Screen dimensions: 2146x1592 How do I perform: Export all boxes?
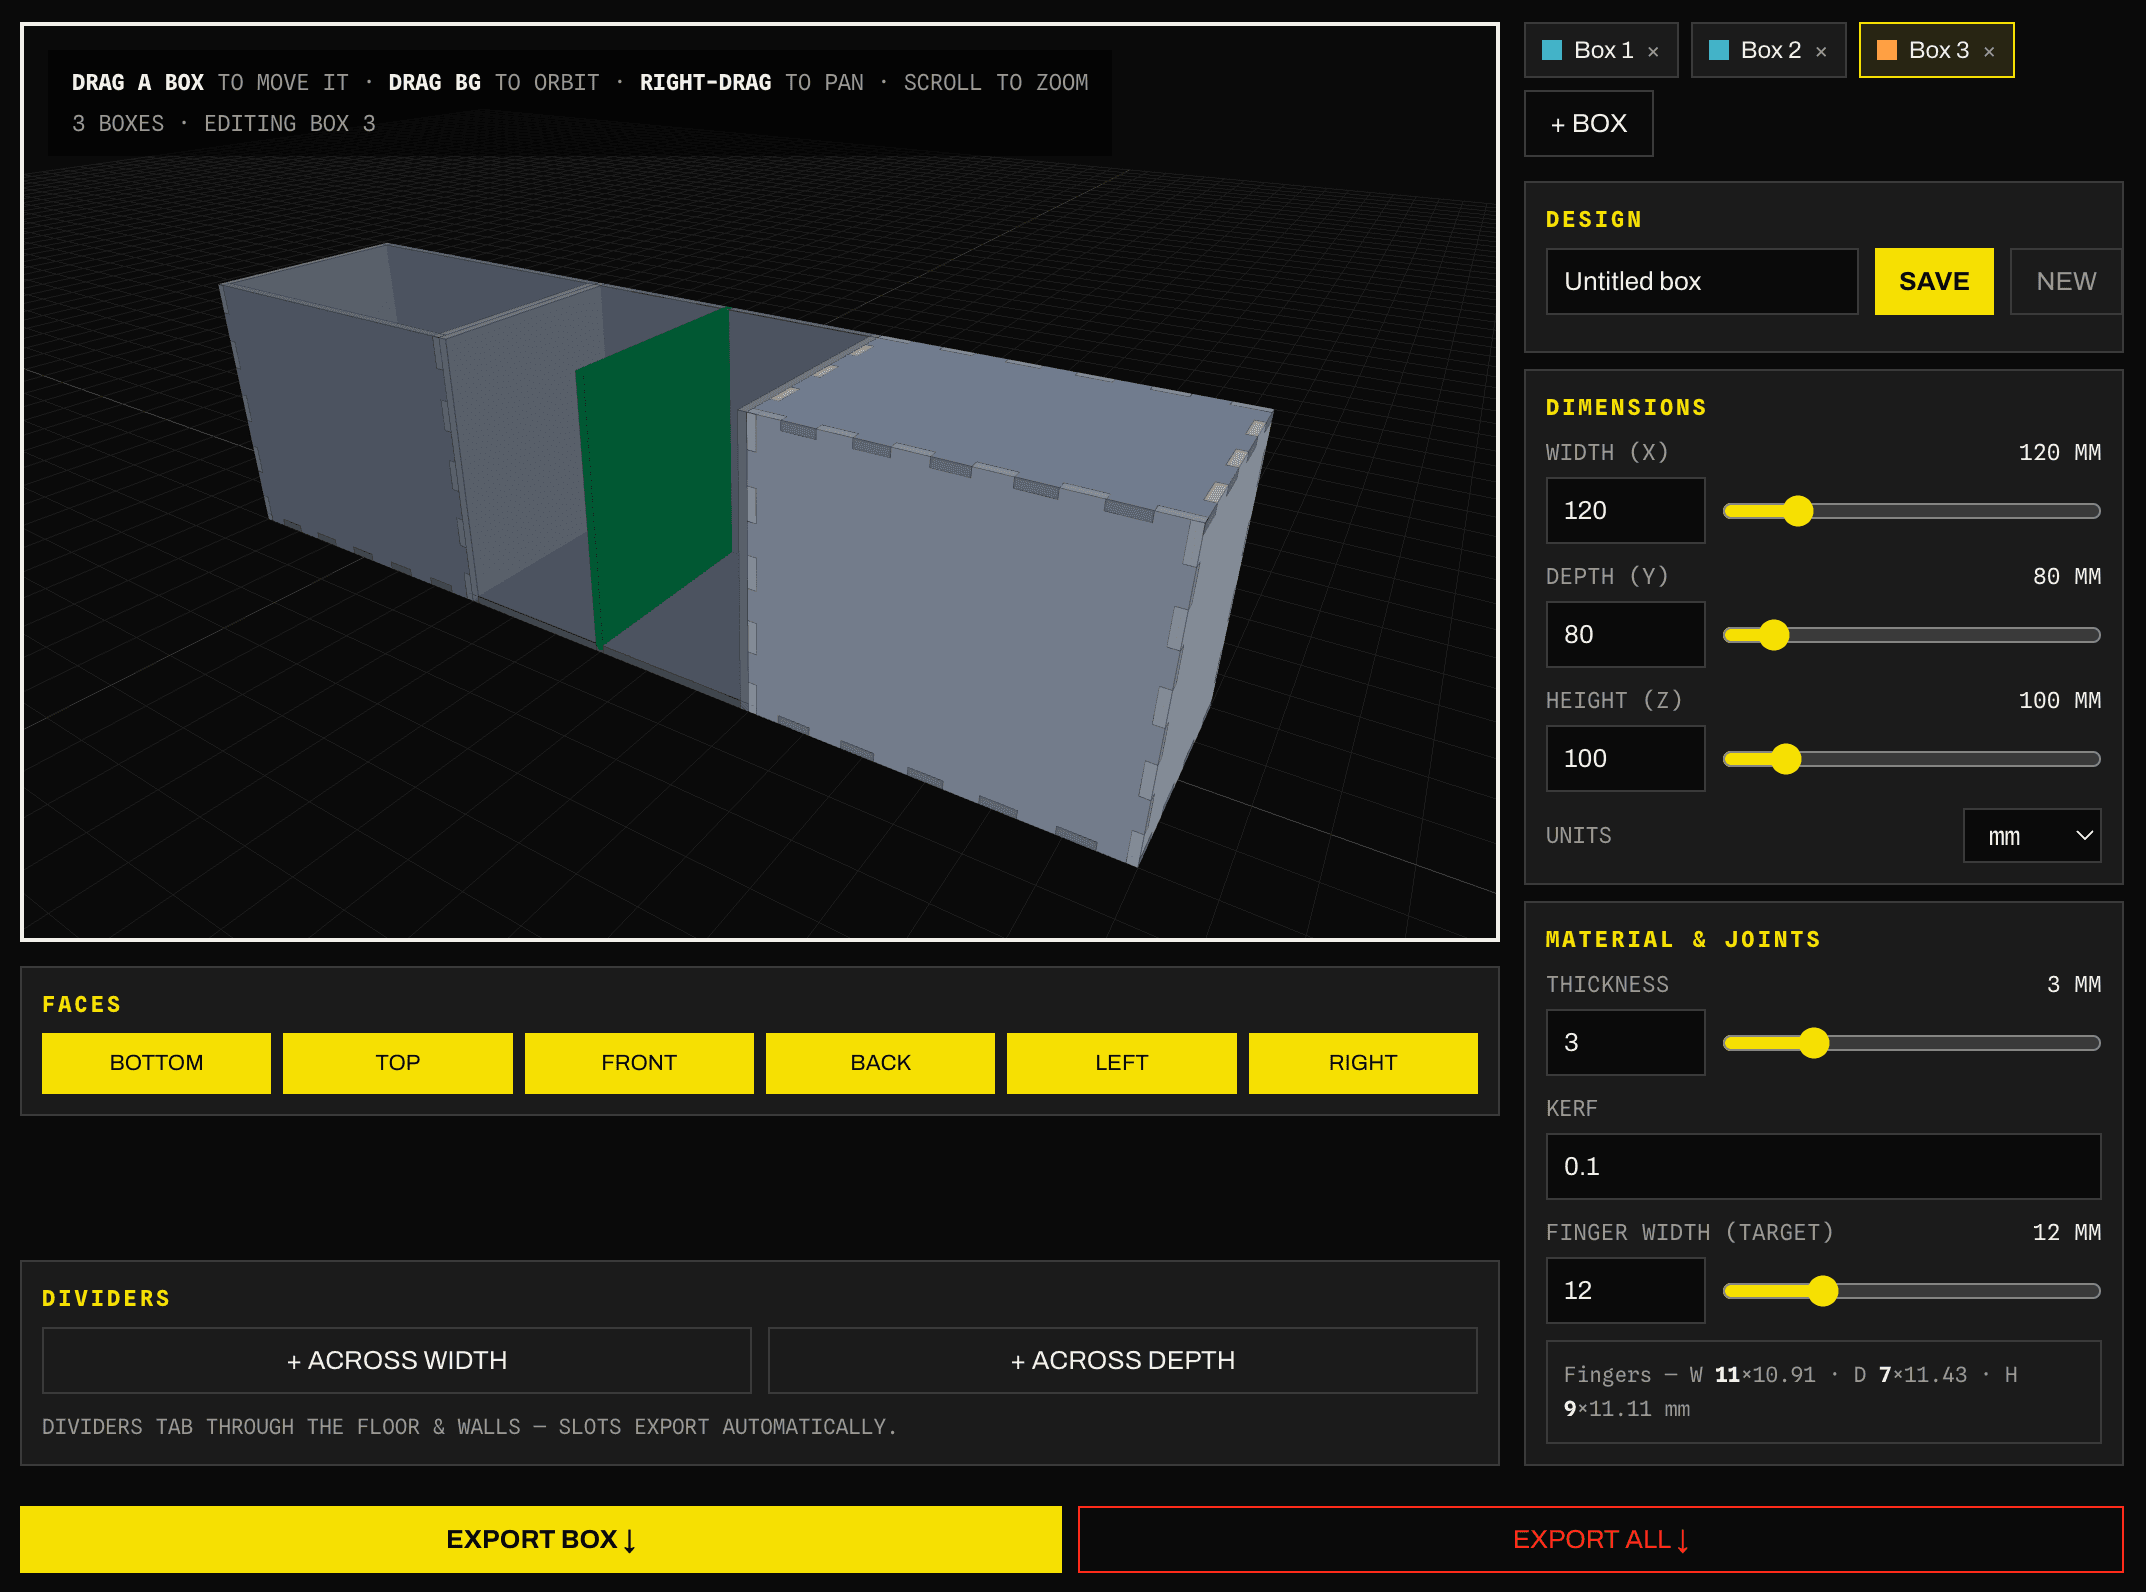pos(1601,1539)
